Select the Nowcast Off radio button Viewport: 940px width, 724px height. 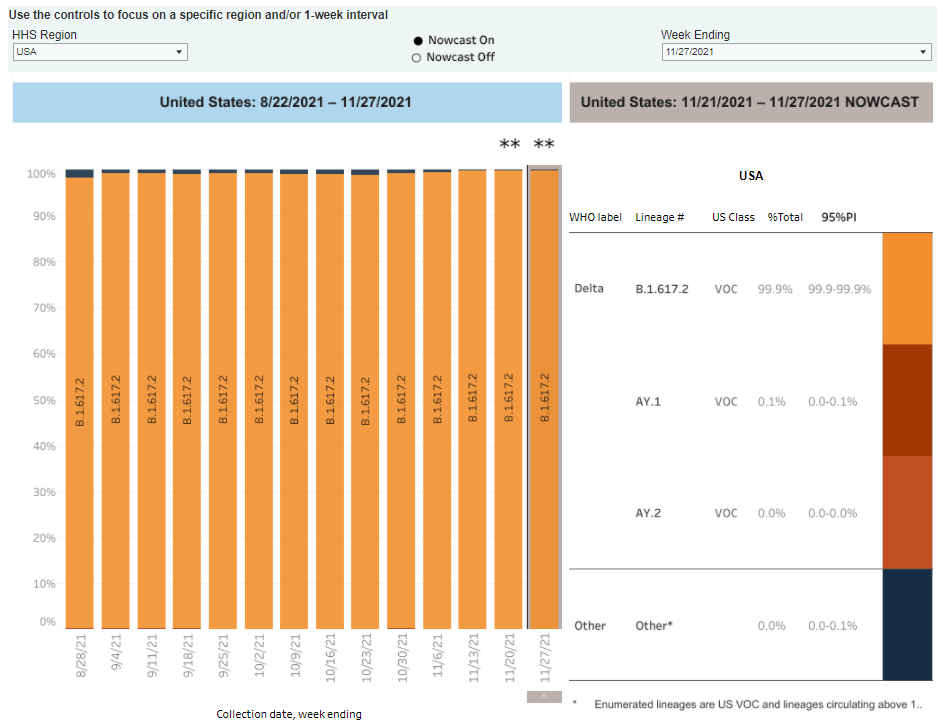[417, 58]
